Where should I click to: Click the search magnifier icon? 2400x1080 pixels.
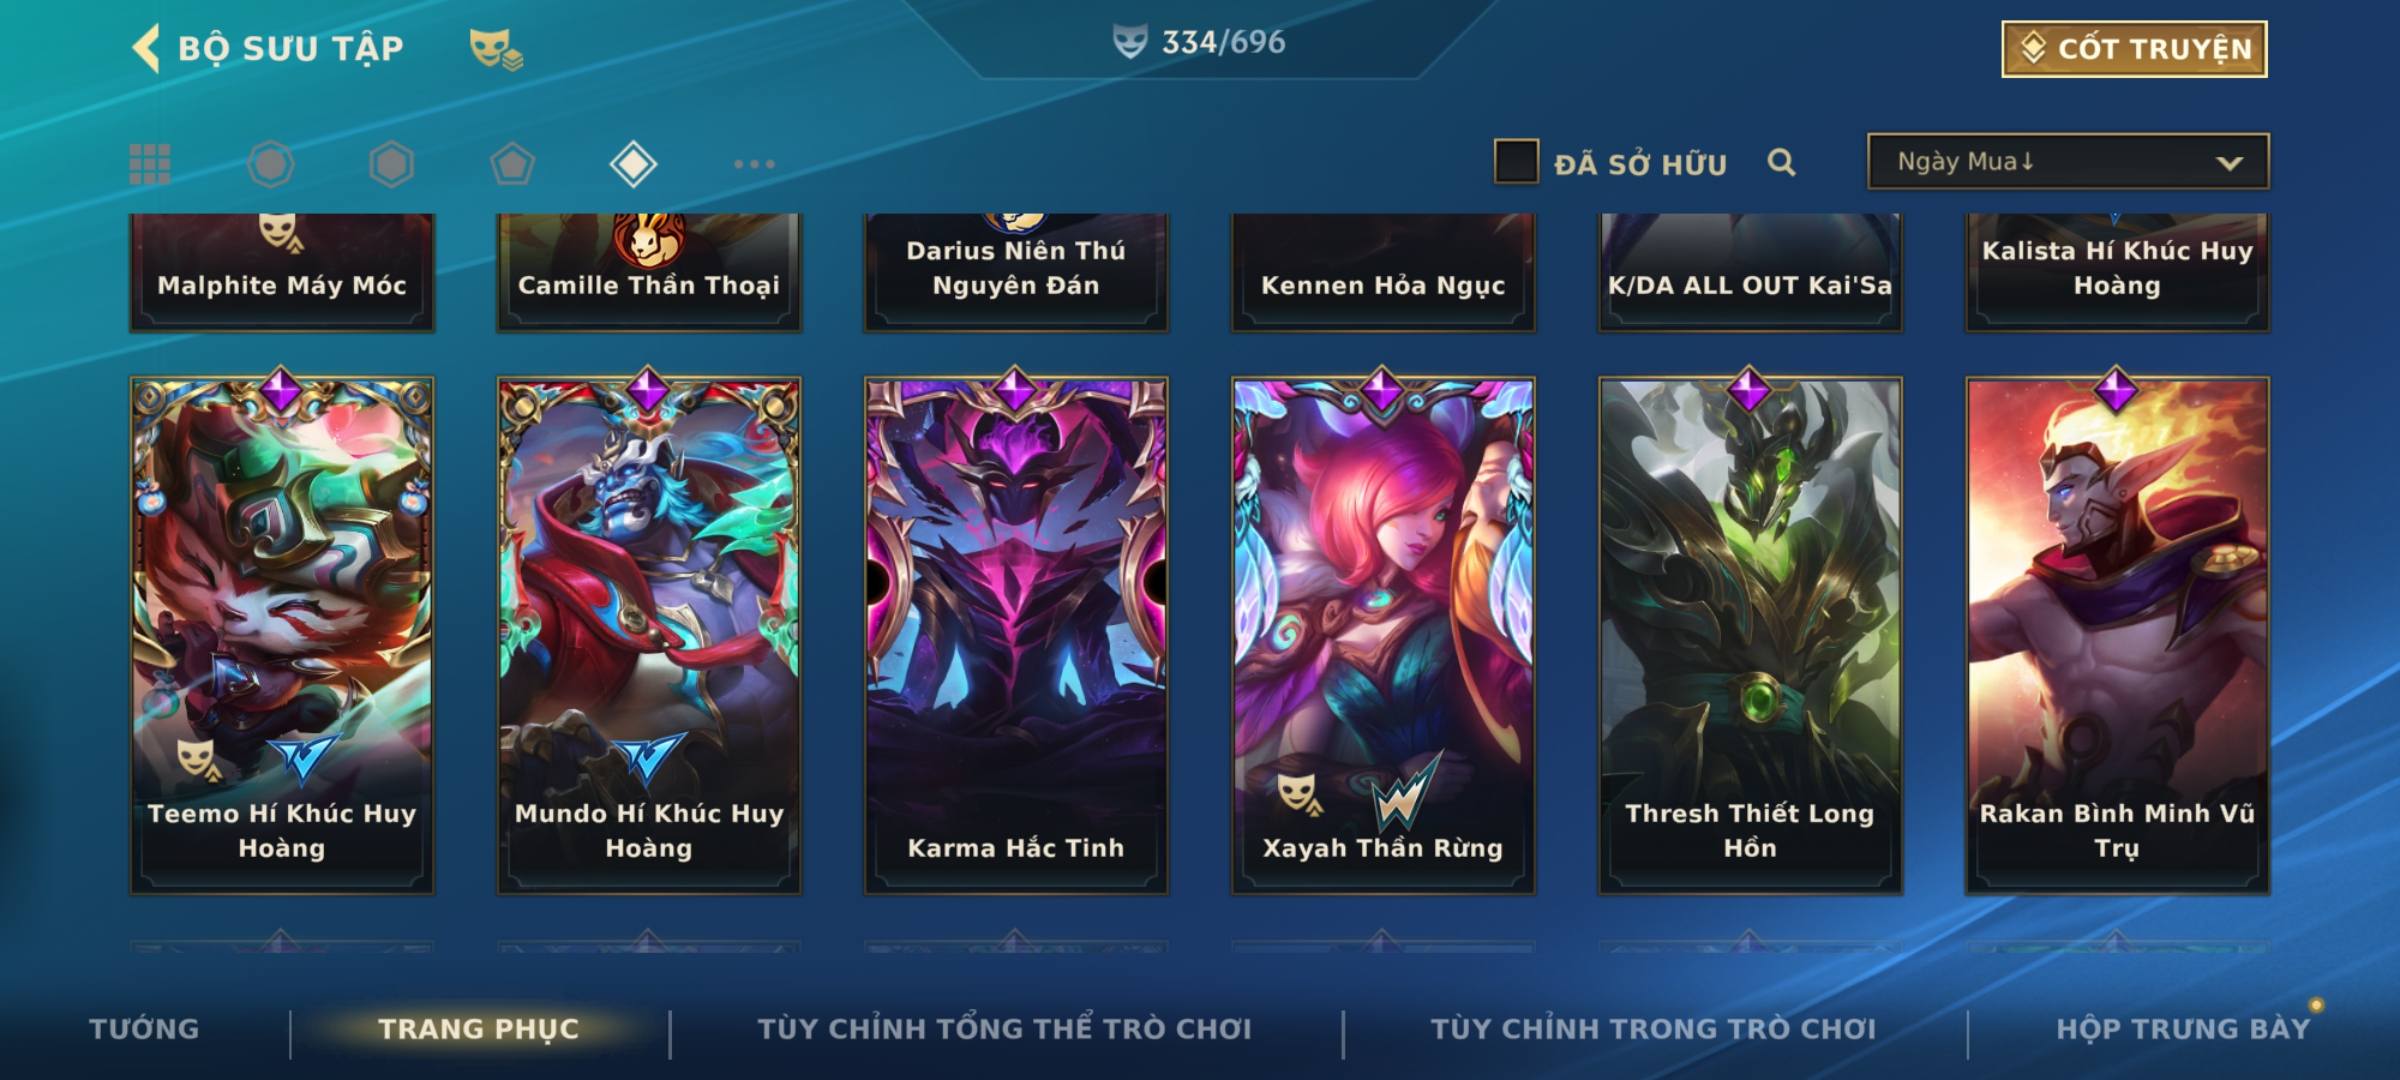pyautogui.click(x=1781, y=162)
